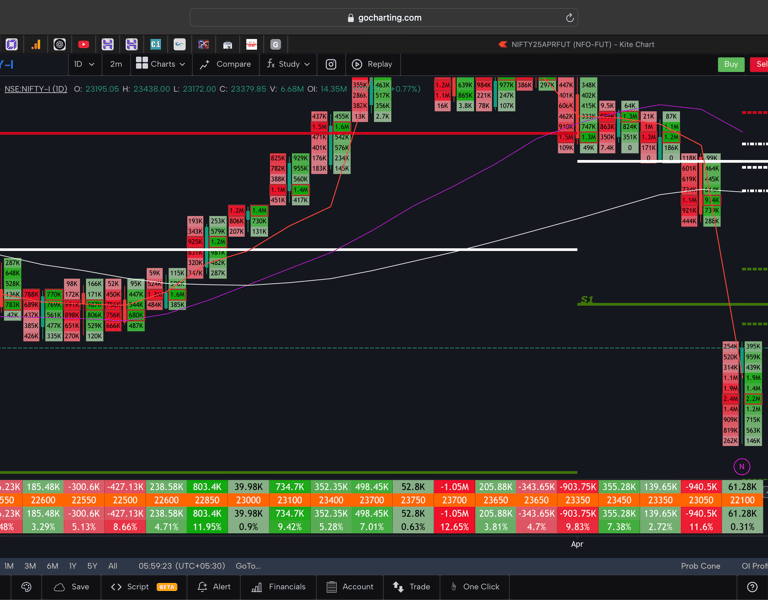Open the gray G bookmark icon
This screenshot has height=600, width=768.
[x=276, y=45]
